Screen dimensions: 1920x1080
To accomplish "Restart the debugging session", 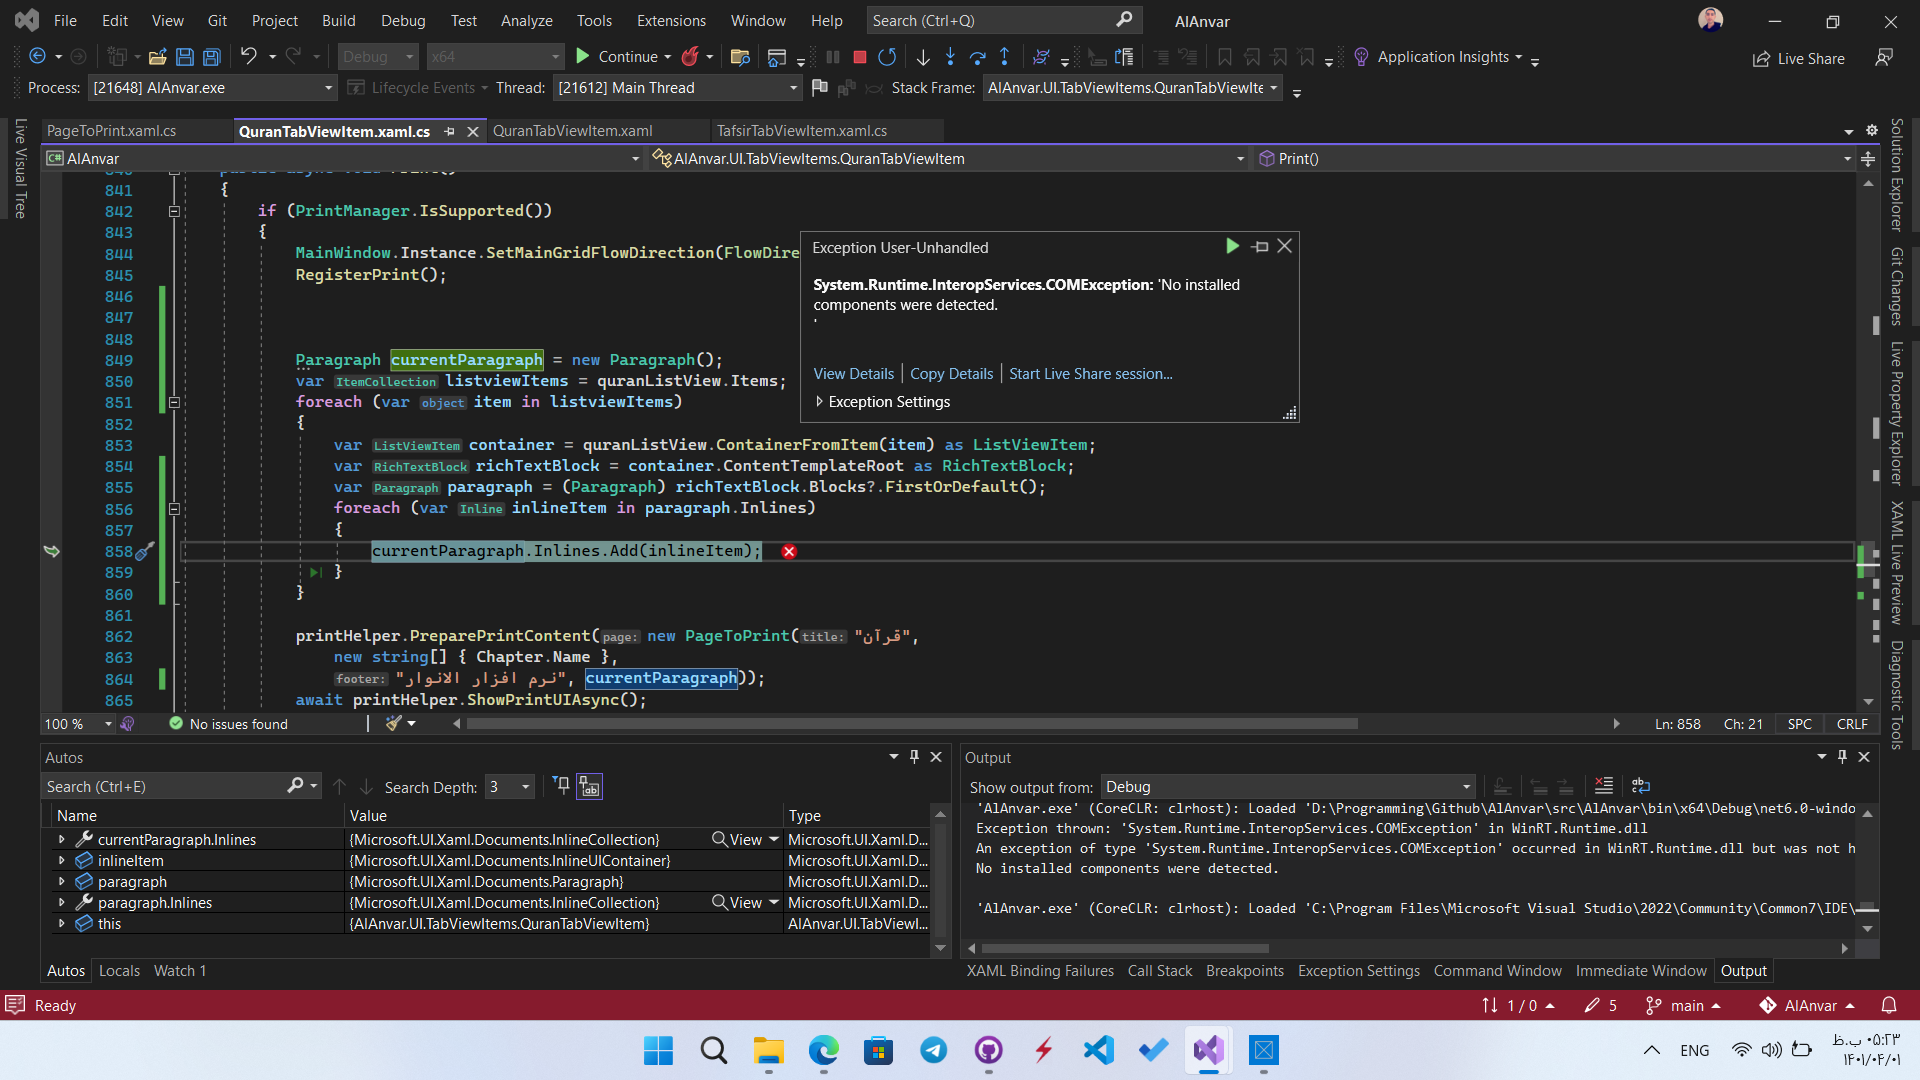I will [886, 57].
